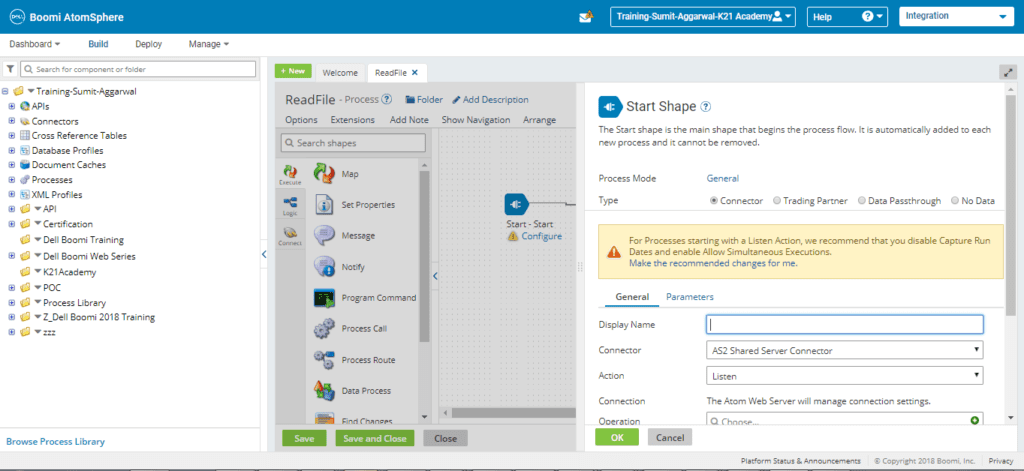The height and width of the screenshot is (471, 1024).
Task: Click the ReadFile Process help icon
Action: tap(387, 100)
